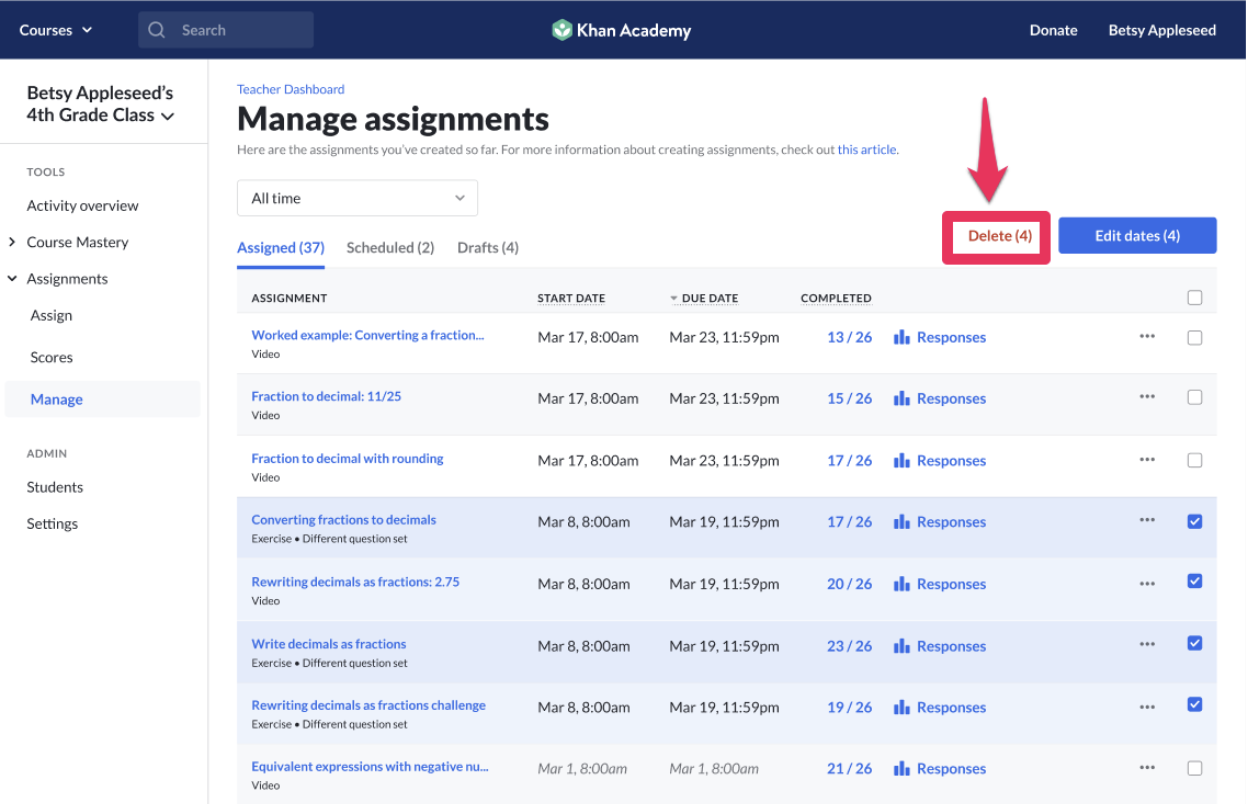
Task: Click bar chart icon for Rewriting decimals as fractions: 2.75
Action: click(x=902, y=583)
